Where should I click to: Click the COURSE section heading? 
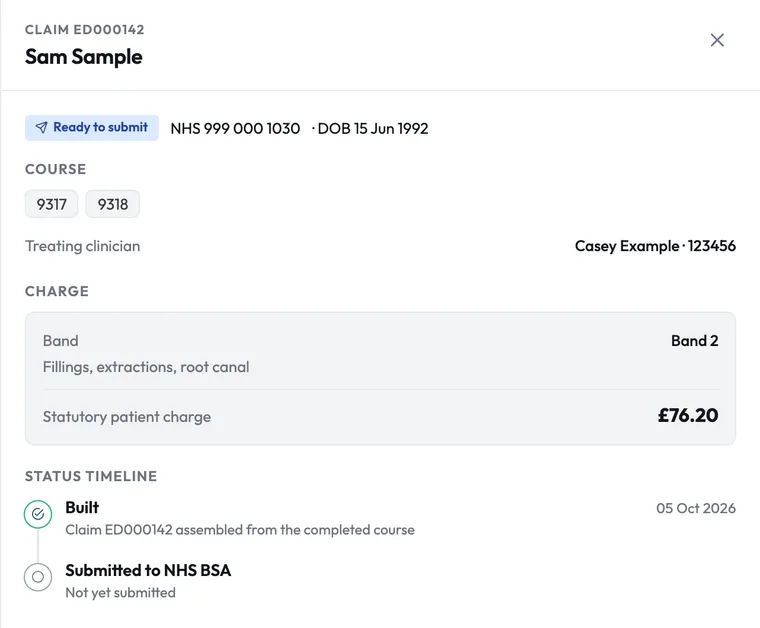(56, 169)
